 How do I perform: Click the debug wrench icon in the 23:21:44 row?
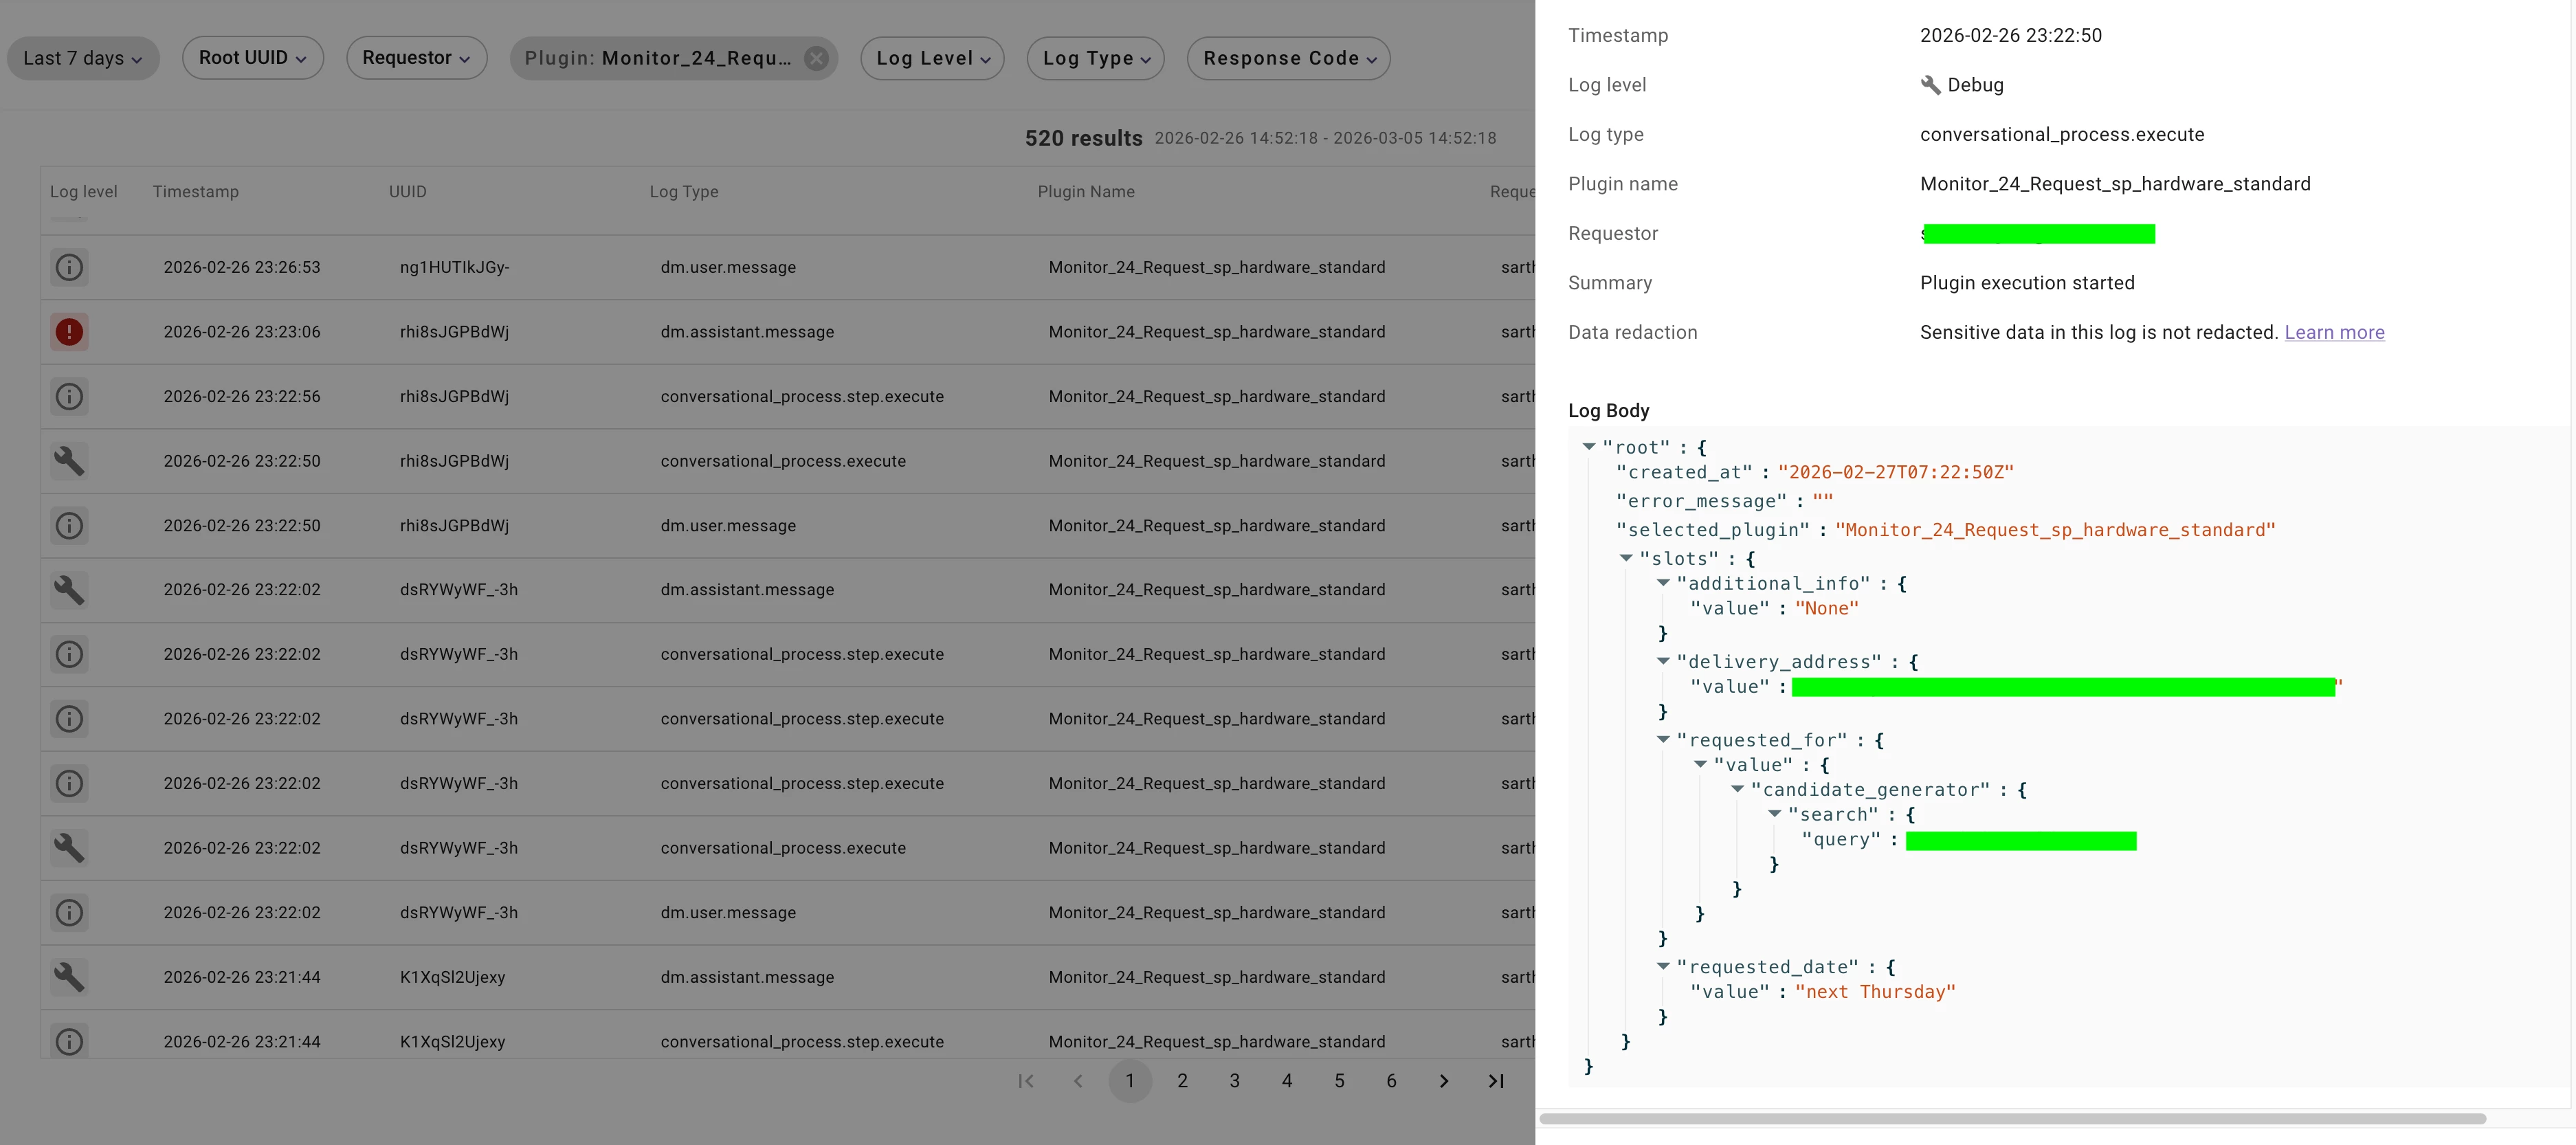tap(69, 977)
